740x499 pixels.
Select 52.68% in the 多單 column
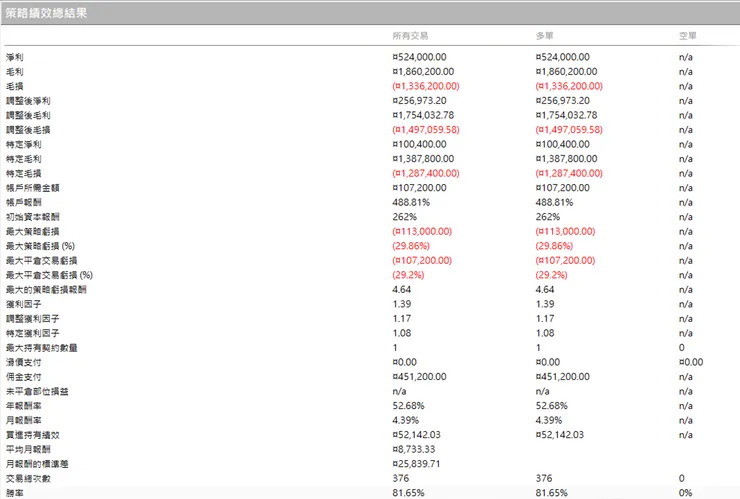coord(552,406)
